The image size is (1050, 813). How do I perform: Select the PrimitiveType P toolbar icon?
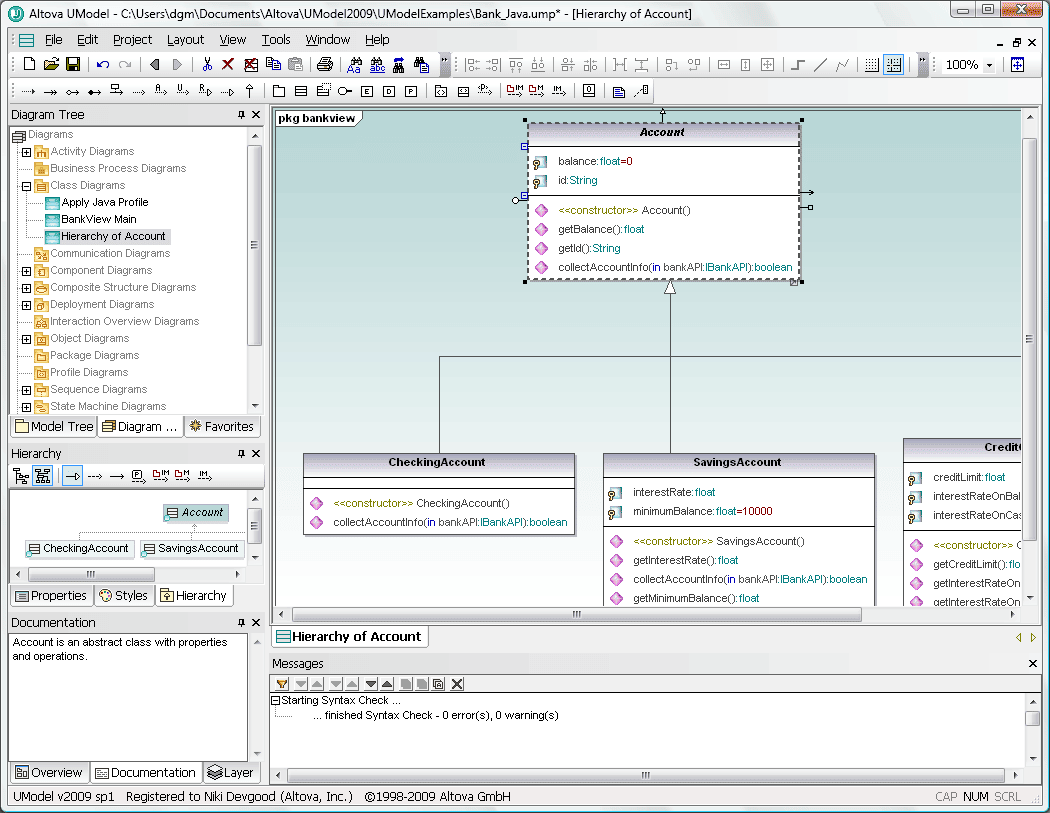click(411, 90)
